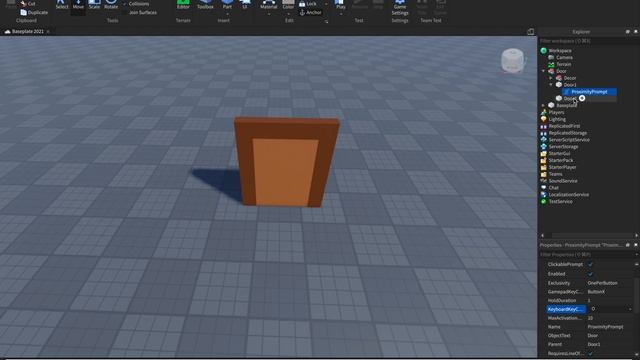Open the Toolbox panel

[x=205, y=5]
